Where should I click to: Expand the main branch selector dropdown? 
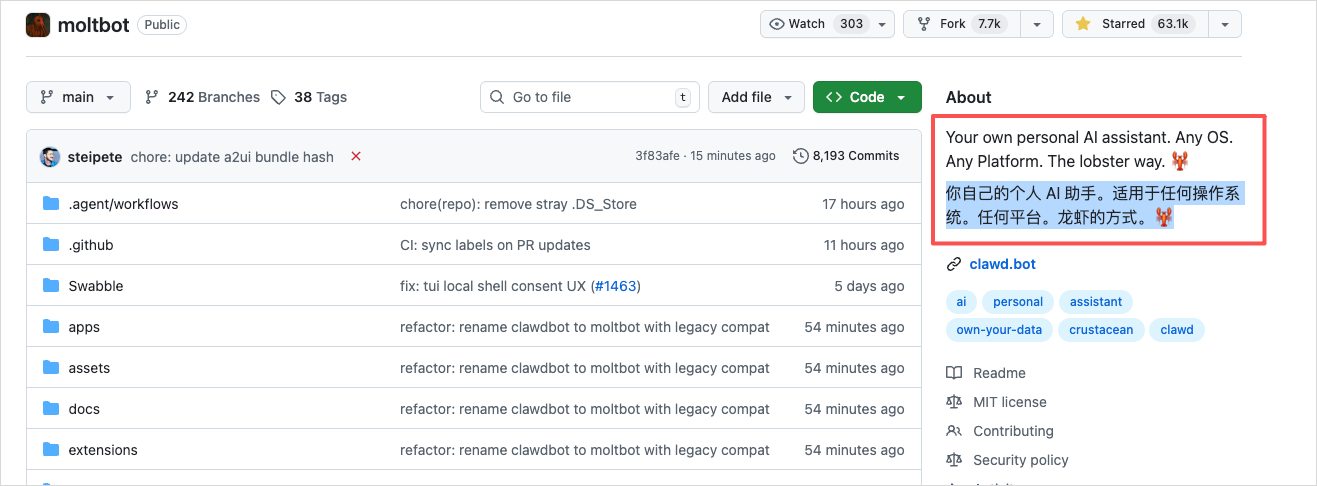tap(78, 97)
